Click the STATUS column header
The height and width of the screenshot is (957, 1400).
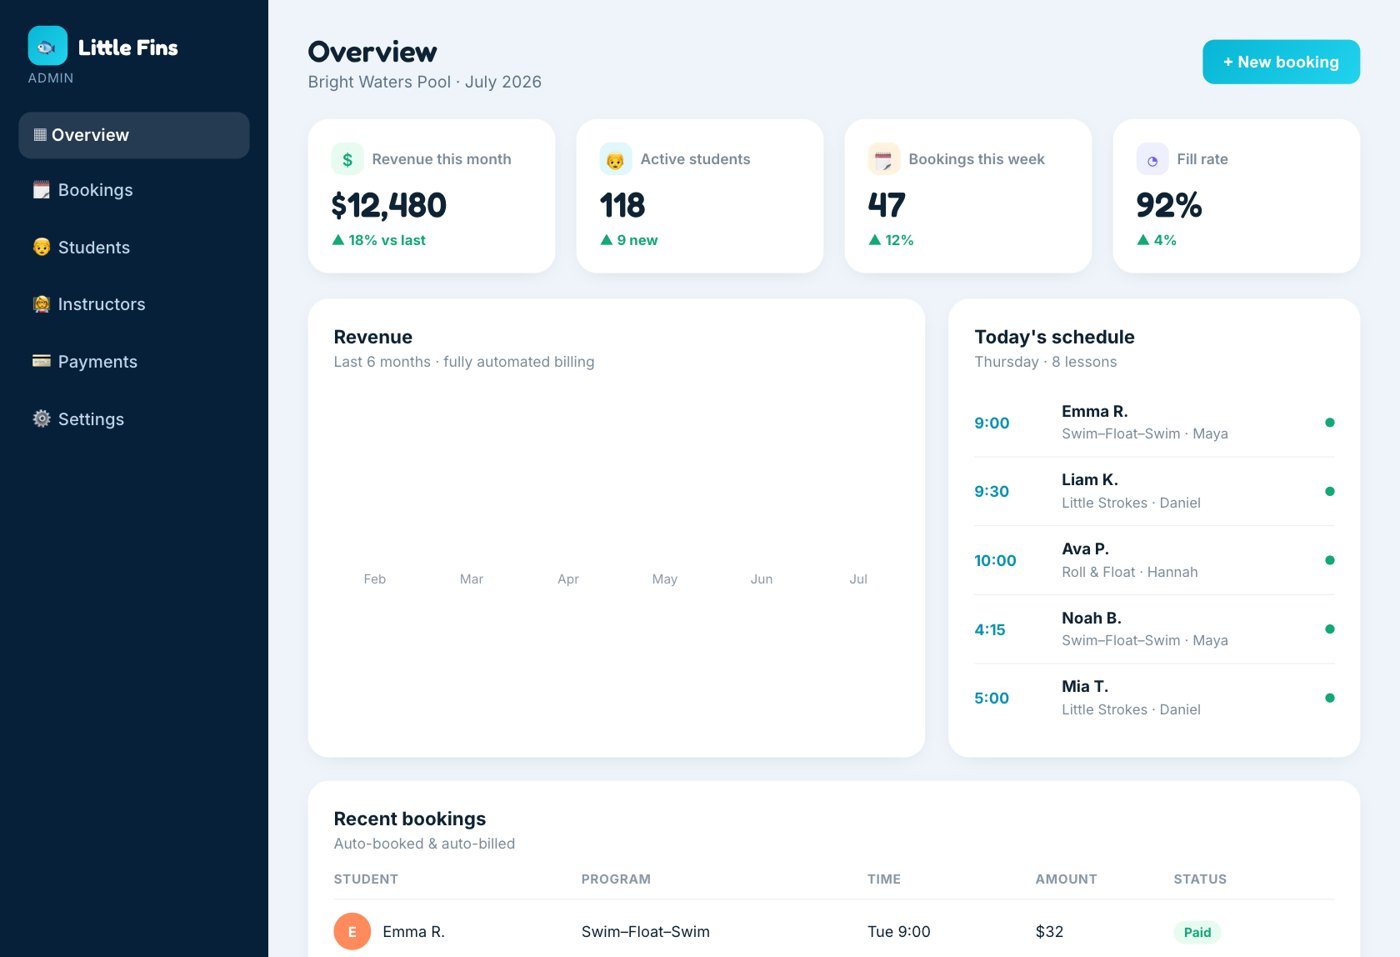tap(1200, 880)
